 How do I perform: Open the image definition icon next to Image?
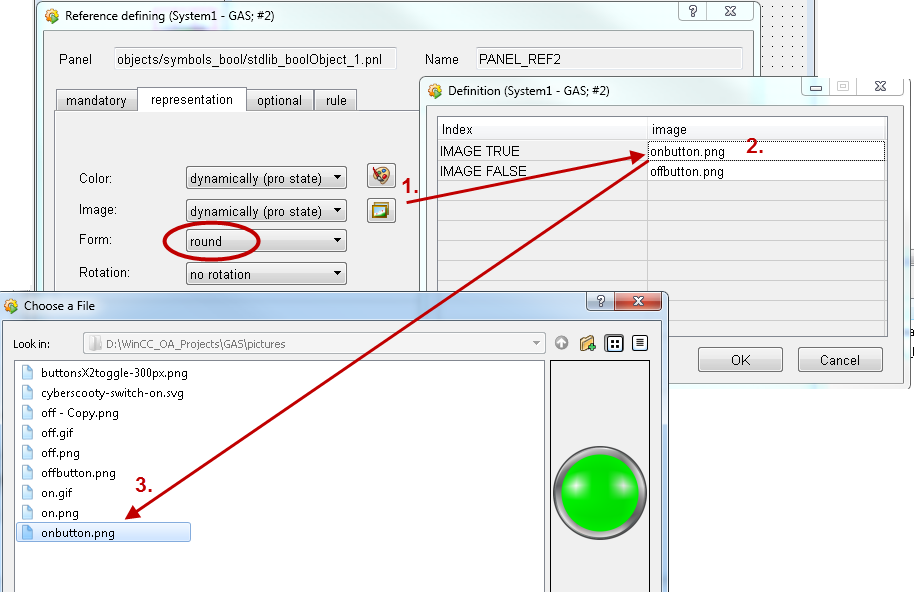point(381,210)
